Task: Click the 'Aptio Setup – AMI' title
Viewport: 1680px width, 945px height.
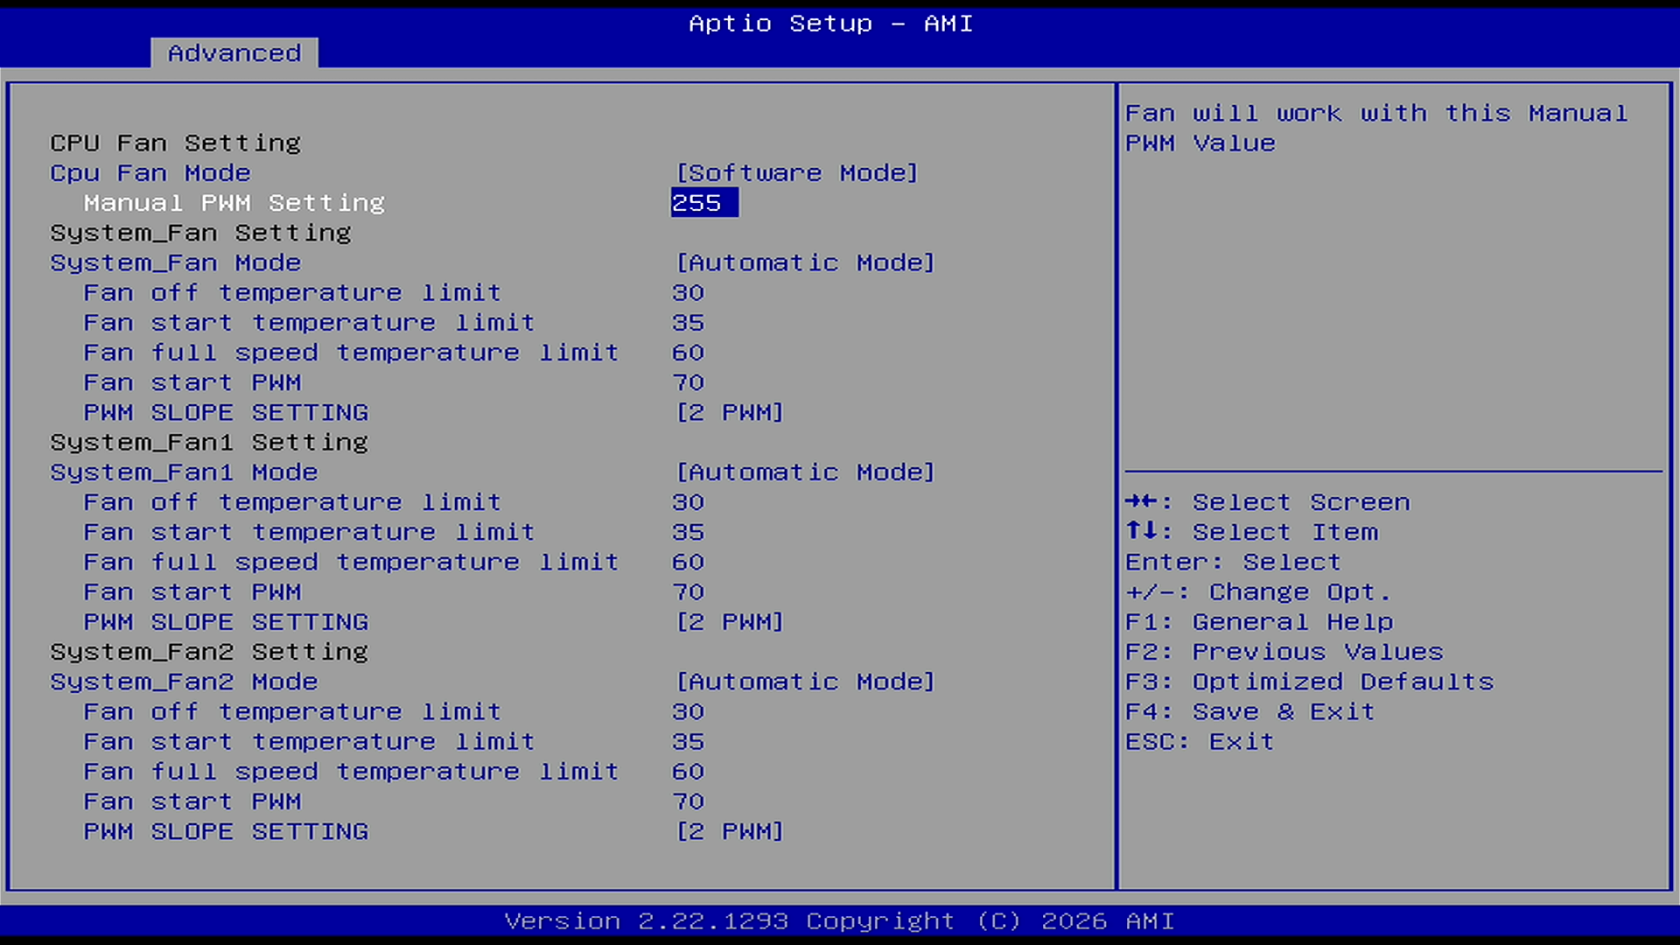Action: tap(830, 23)
